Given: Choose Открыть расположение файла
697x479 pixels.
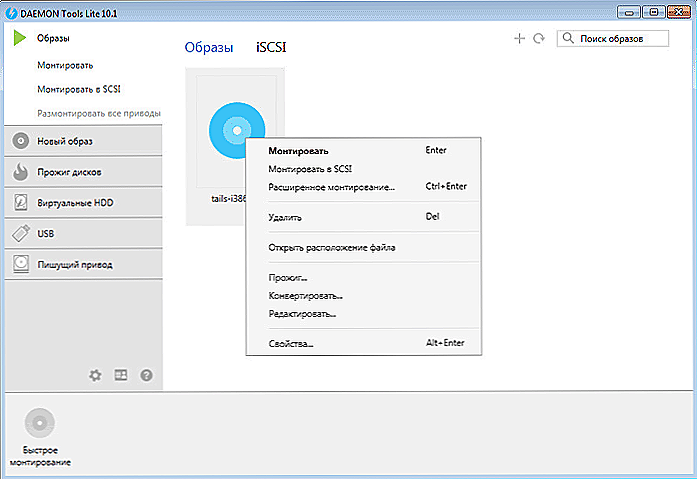Looking at the screenshot, I should click(364, 247).
